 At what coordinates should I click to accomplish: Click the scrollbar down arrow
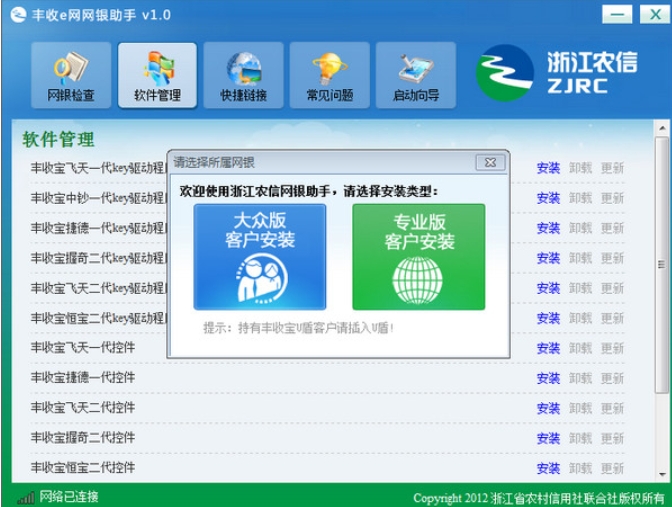pos(662,474)
